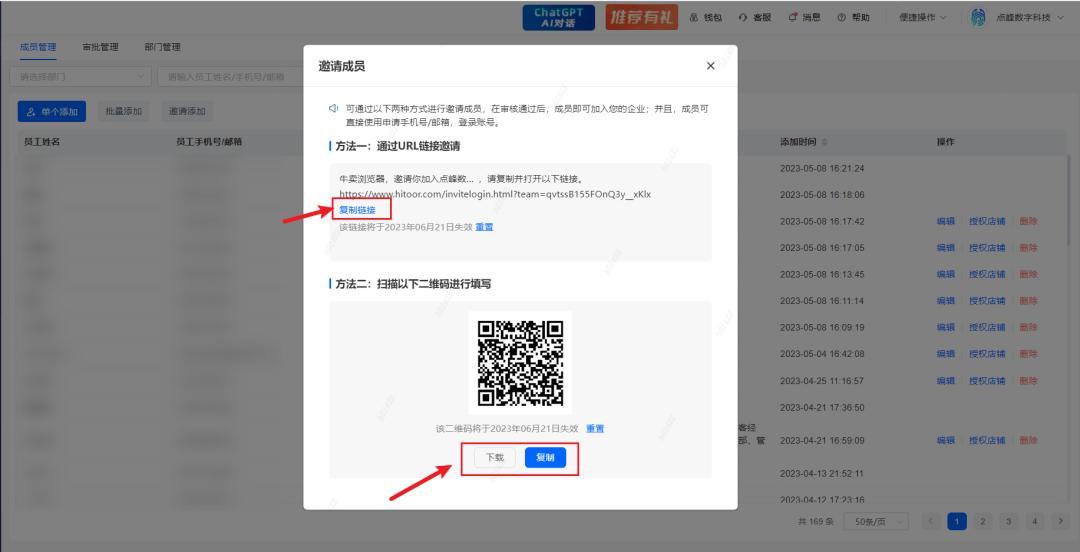Image resolution: width=1080 pixels, height=552 pixels.
Task: Click 编辑 in the 16:17:05 row
Action: coord(946,248)
